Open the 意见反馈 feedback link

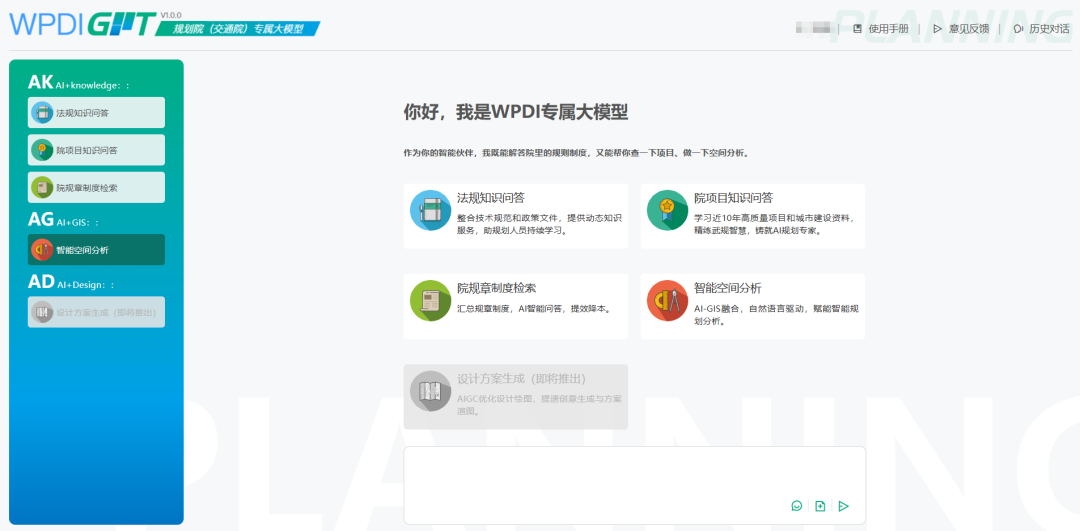[x=961, y=29]
